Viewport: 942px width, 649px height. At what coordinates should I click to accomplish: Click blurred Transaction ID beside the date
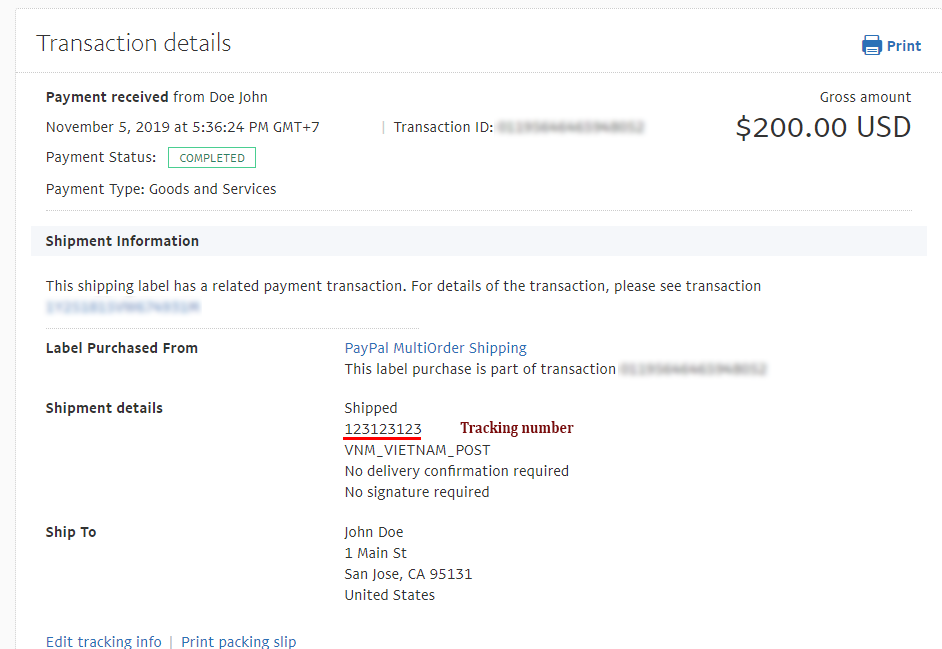570,127
